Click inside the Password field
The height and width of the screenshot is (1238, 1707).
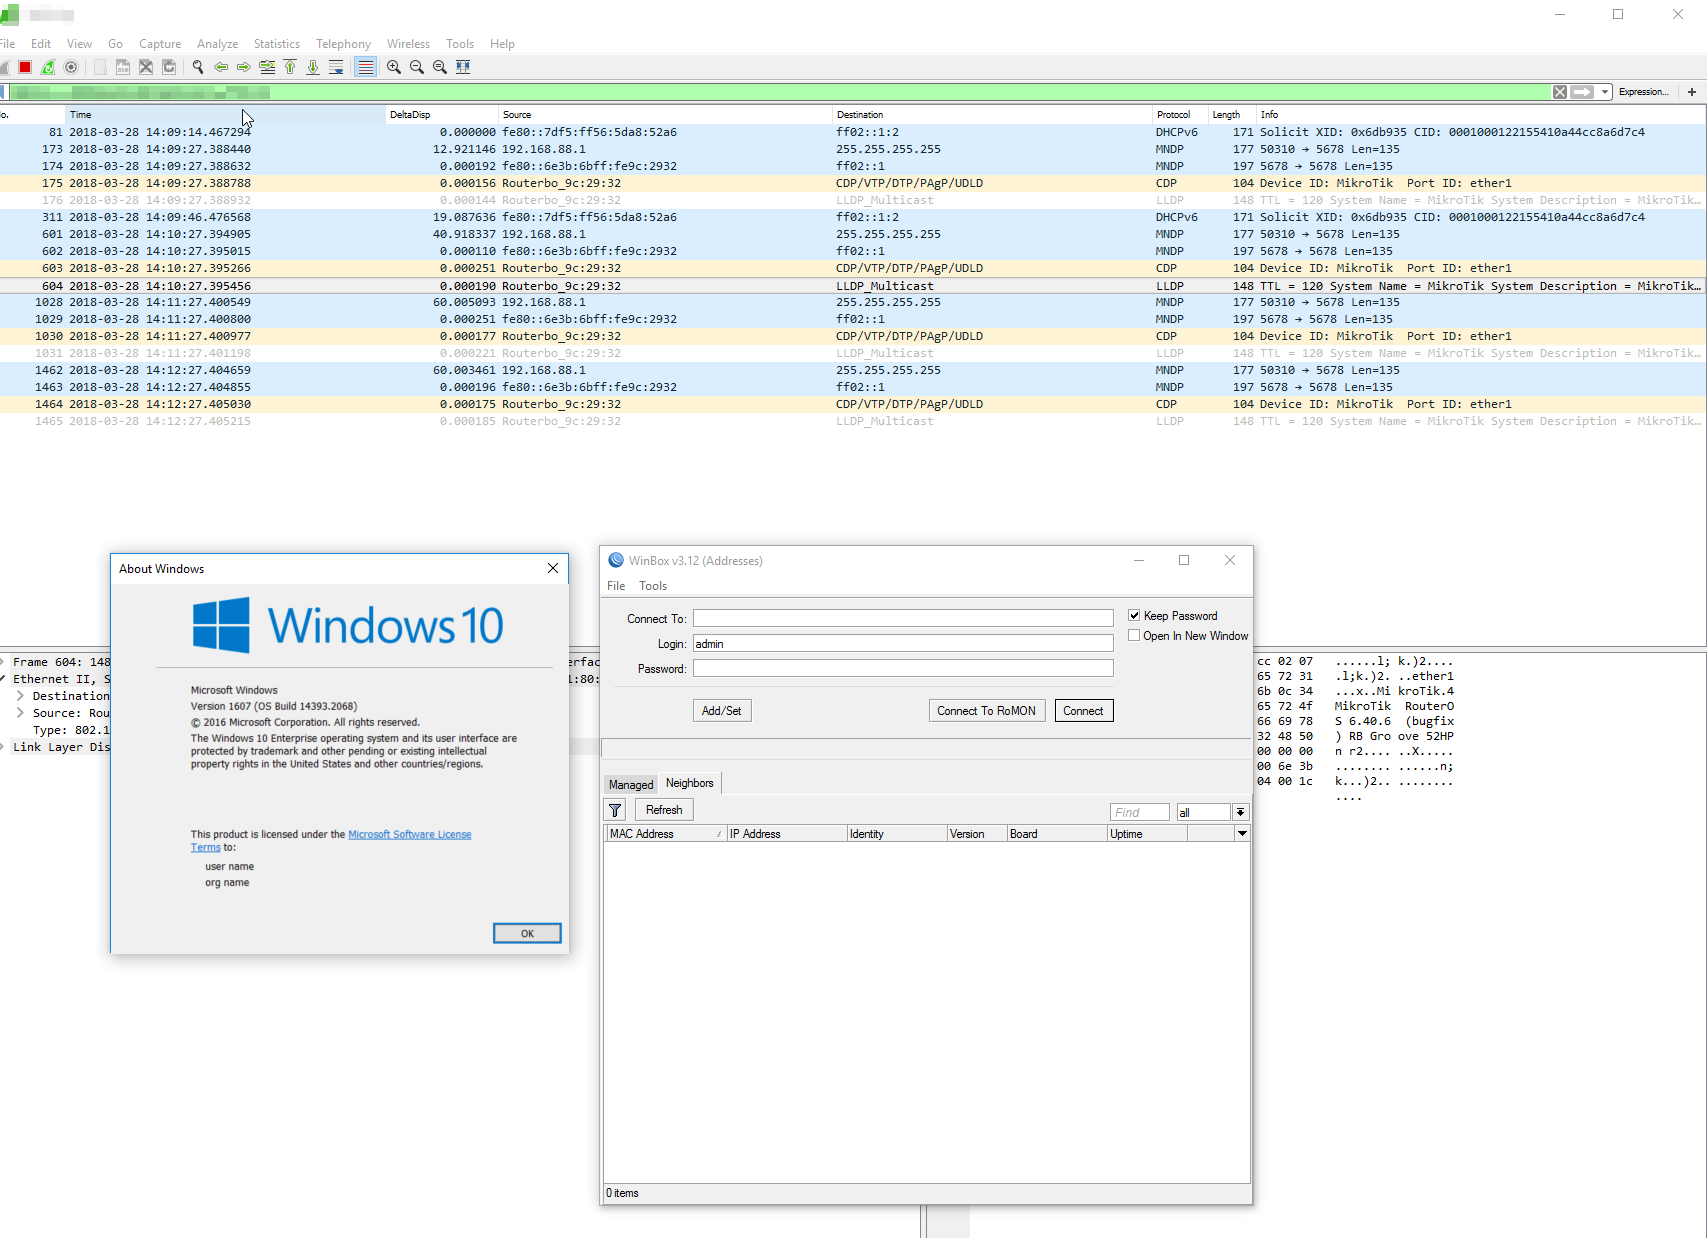pyautogui.click(x=901, y=668)
